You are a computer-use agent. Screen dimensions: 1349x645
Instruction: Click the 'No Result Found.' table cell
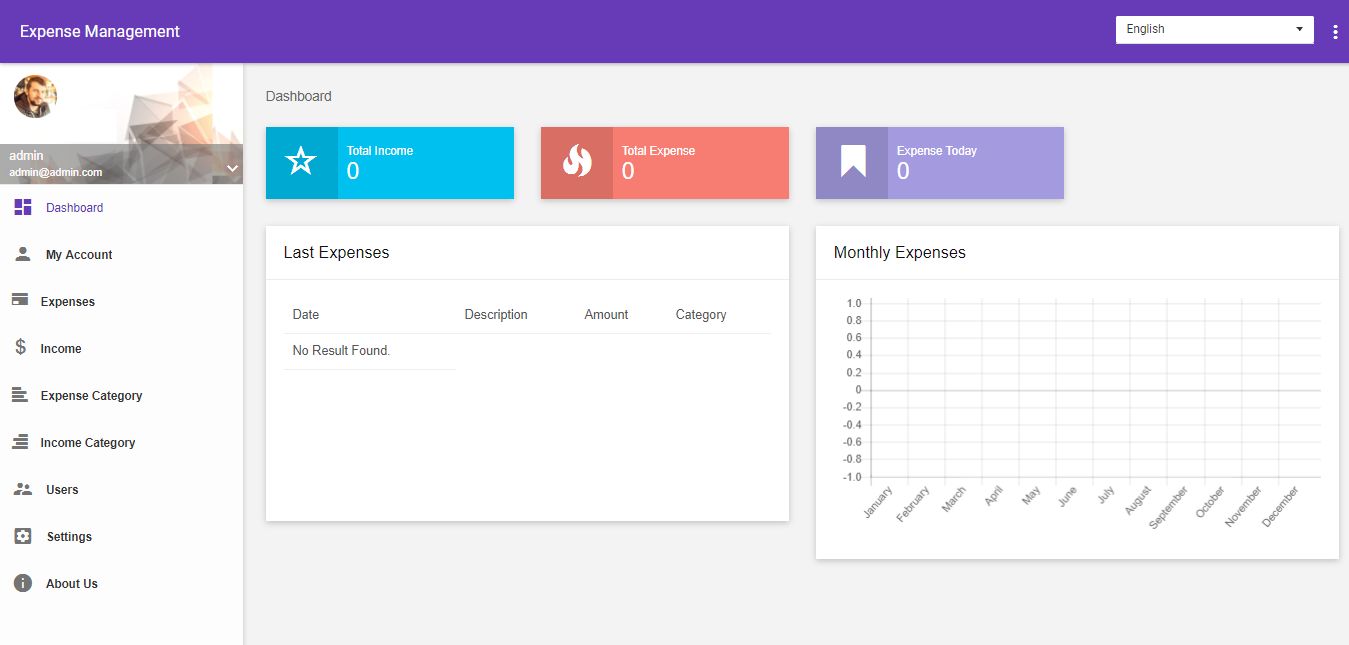[369, 351]
